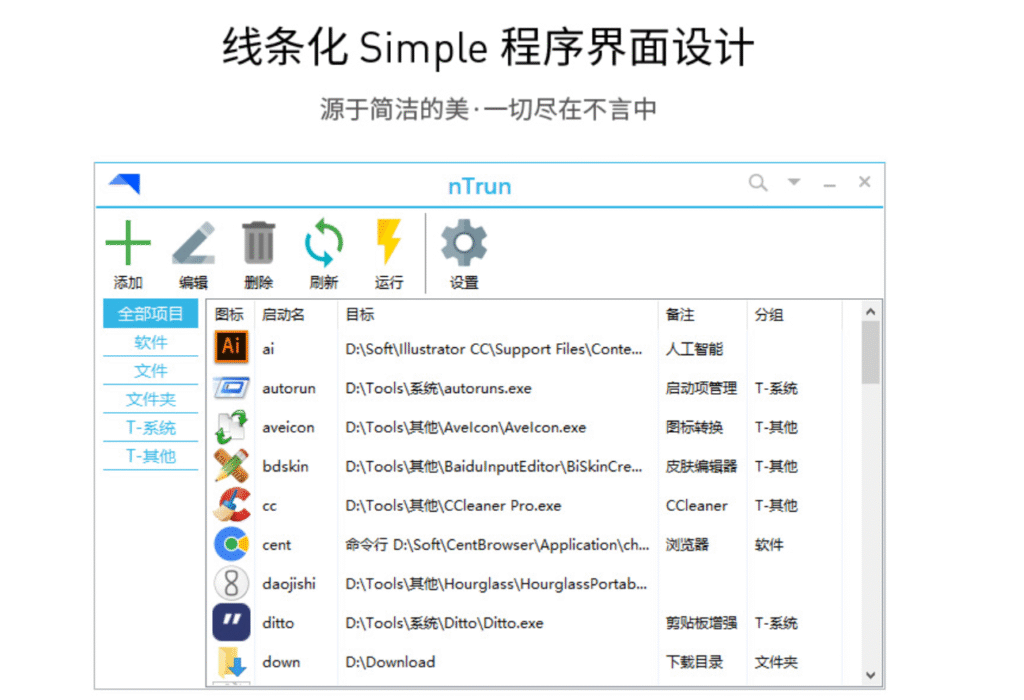Screen dimensions: 1024x700
Task: Select the aveicon app icon
Action: coord(231,427)
